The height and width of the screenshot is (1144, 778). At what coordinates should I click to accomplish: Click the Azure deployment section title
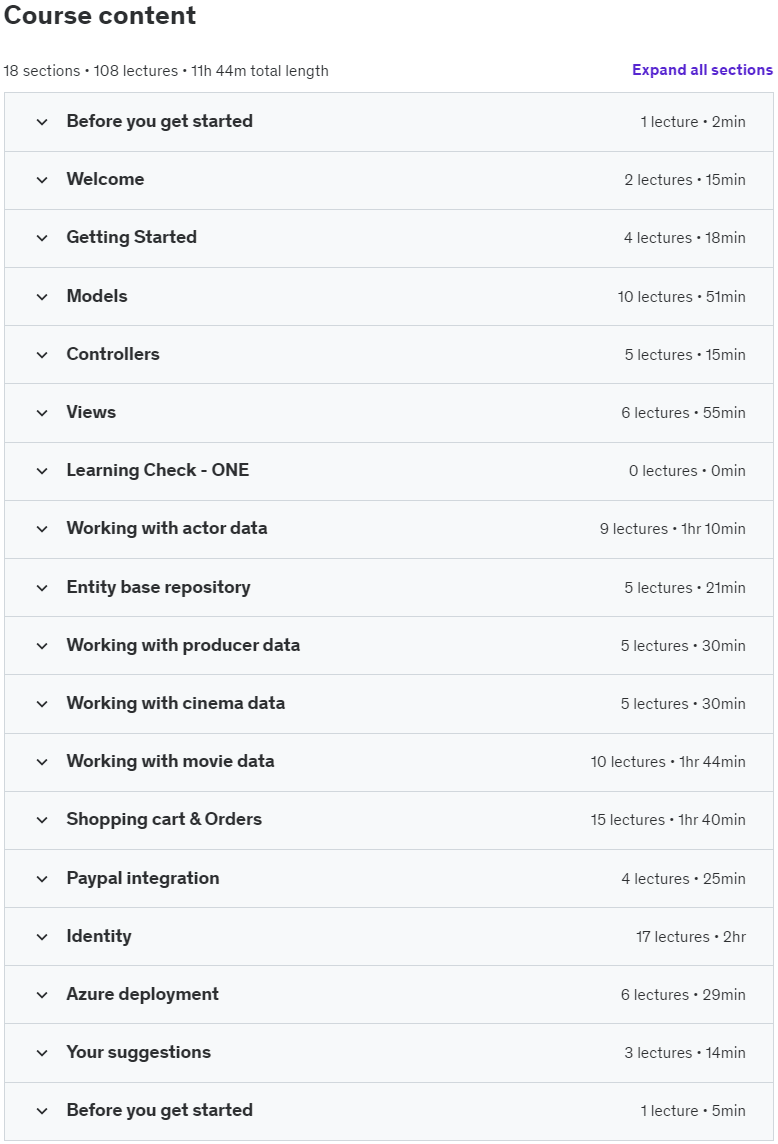click(x=142, y=994)
